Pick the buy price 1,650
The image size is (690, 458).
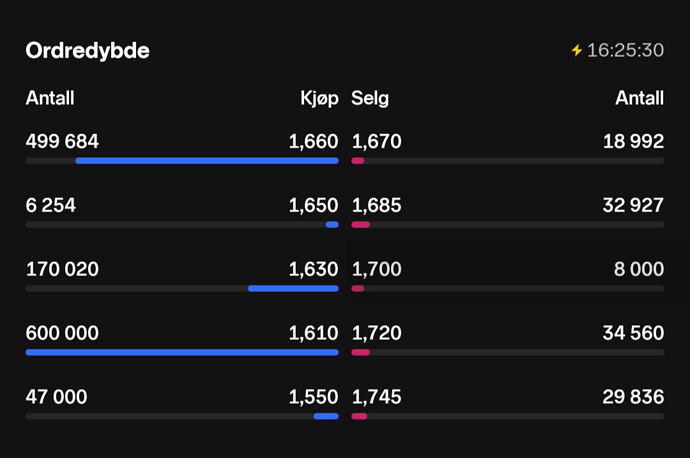tap(313, 206)
